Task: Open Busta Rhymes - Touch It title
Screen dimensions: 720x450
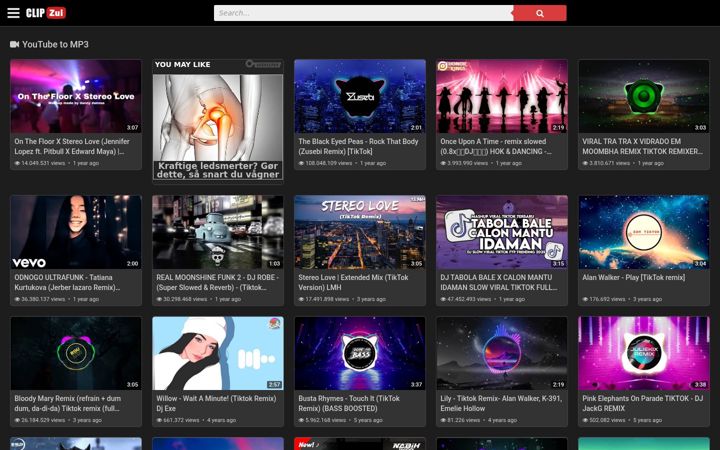Action: click(349, 404)
